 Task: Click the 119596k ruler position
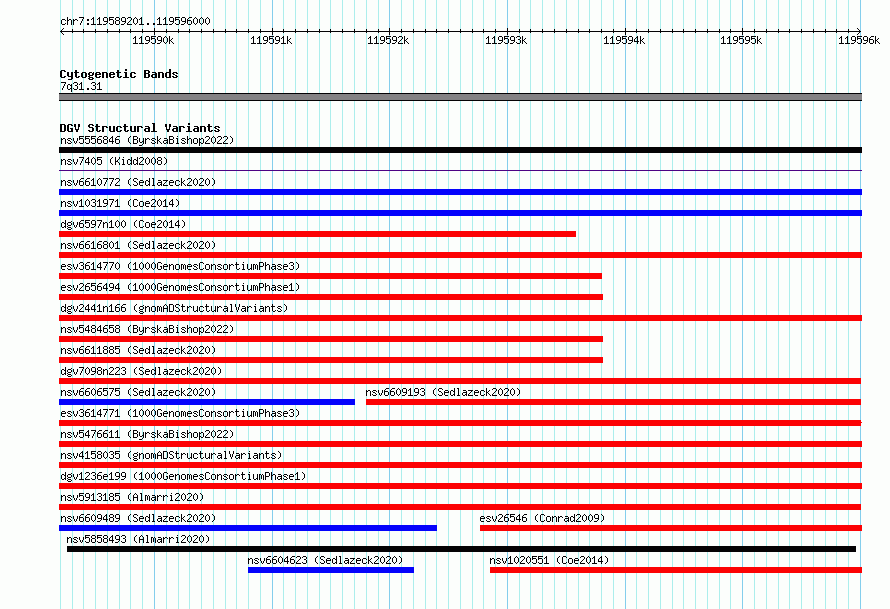pos(859,40)
